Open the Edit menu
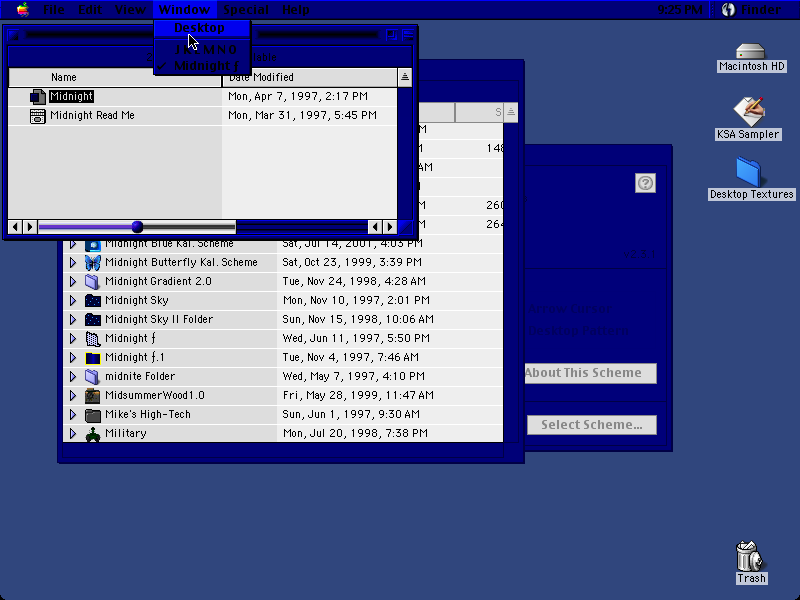This screenshot has width=800, height=600. 90,9
